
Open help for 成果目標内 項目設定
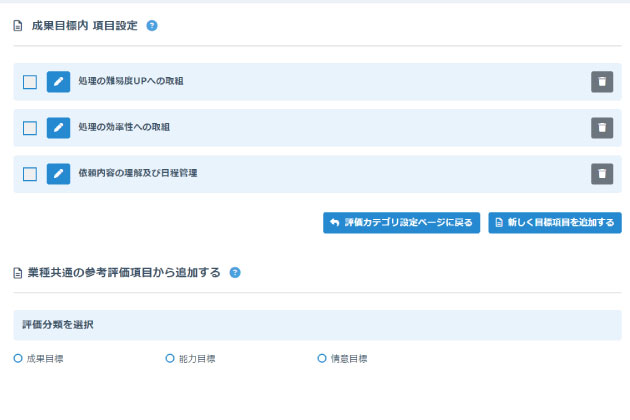tap(152, 26)
